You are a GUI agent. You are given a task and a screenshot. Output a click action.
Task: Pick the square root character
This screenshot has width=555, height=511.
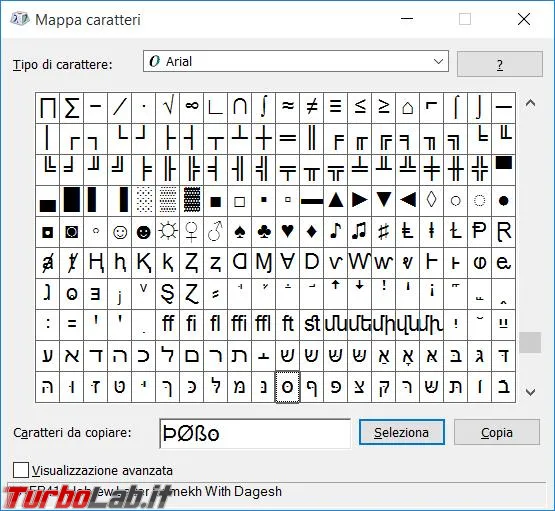coord(167,108)
